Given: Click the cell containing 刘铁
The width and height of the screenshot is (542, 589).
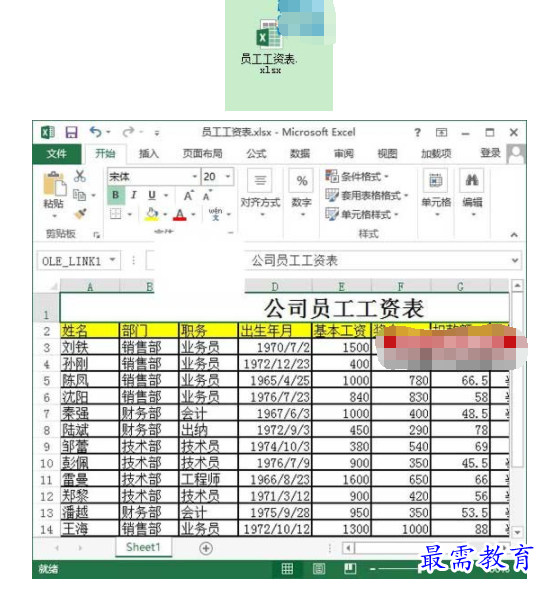Looking at the screenshot, I should (x=89, y=347).
